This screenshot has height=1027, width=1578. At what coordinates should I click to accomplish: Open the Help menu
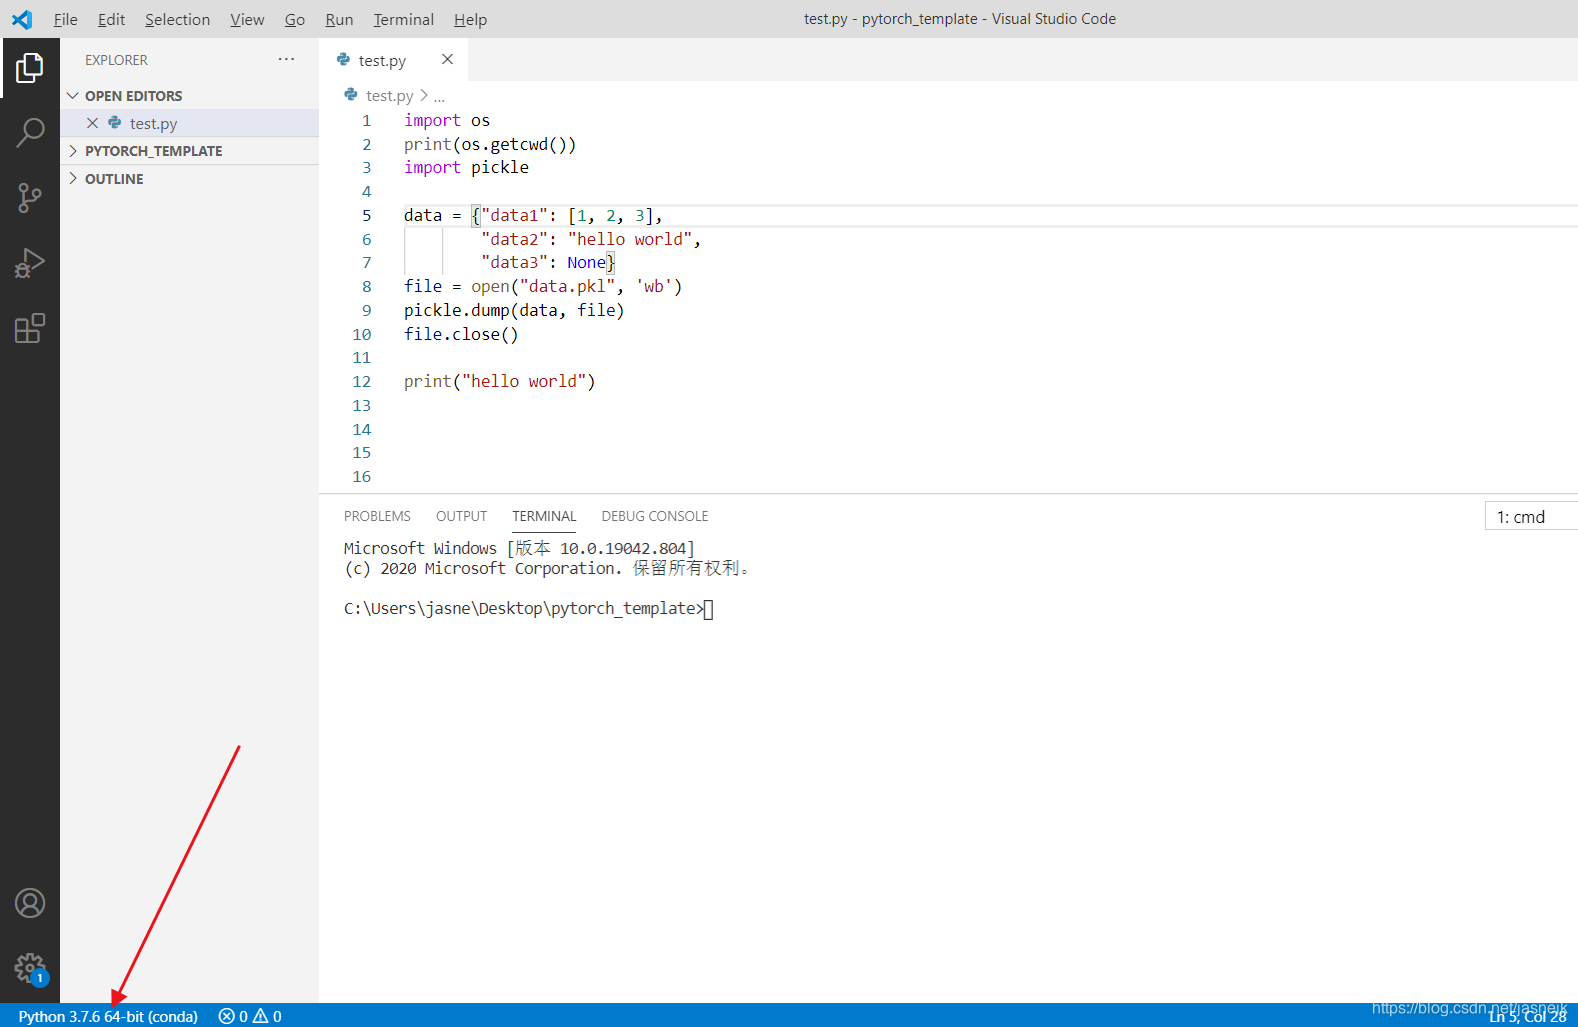(x=470, y=19)
